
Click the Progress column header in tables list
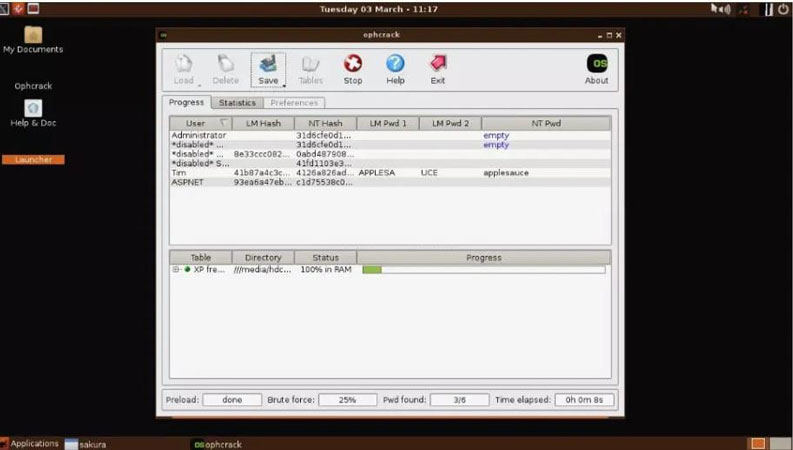[483, 257]
